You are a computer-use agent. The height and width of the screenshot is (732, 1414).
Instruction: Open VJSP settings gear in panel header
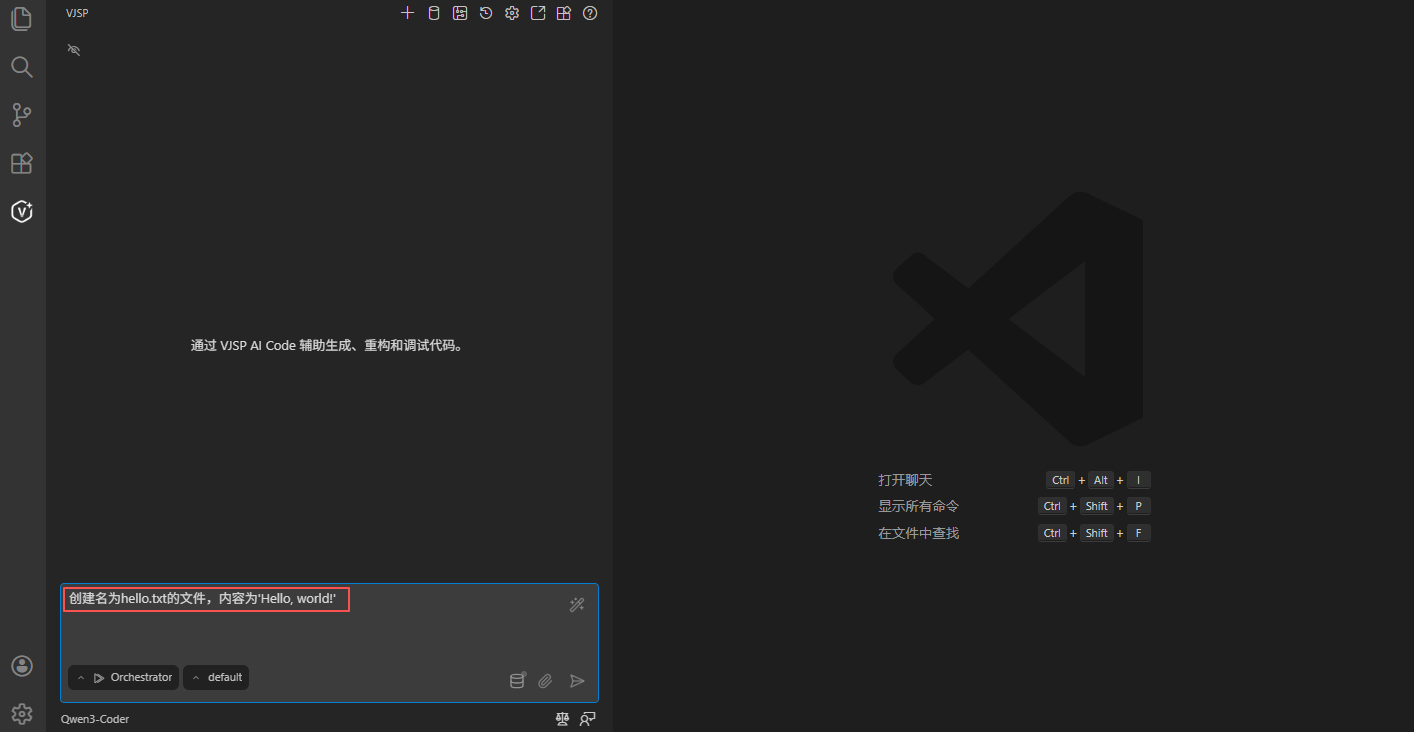click(512, 13)
